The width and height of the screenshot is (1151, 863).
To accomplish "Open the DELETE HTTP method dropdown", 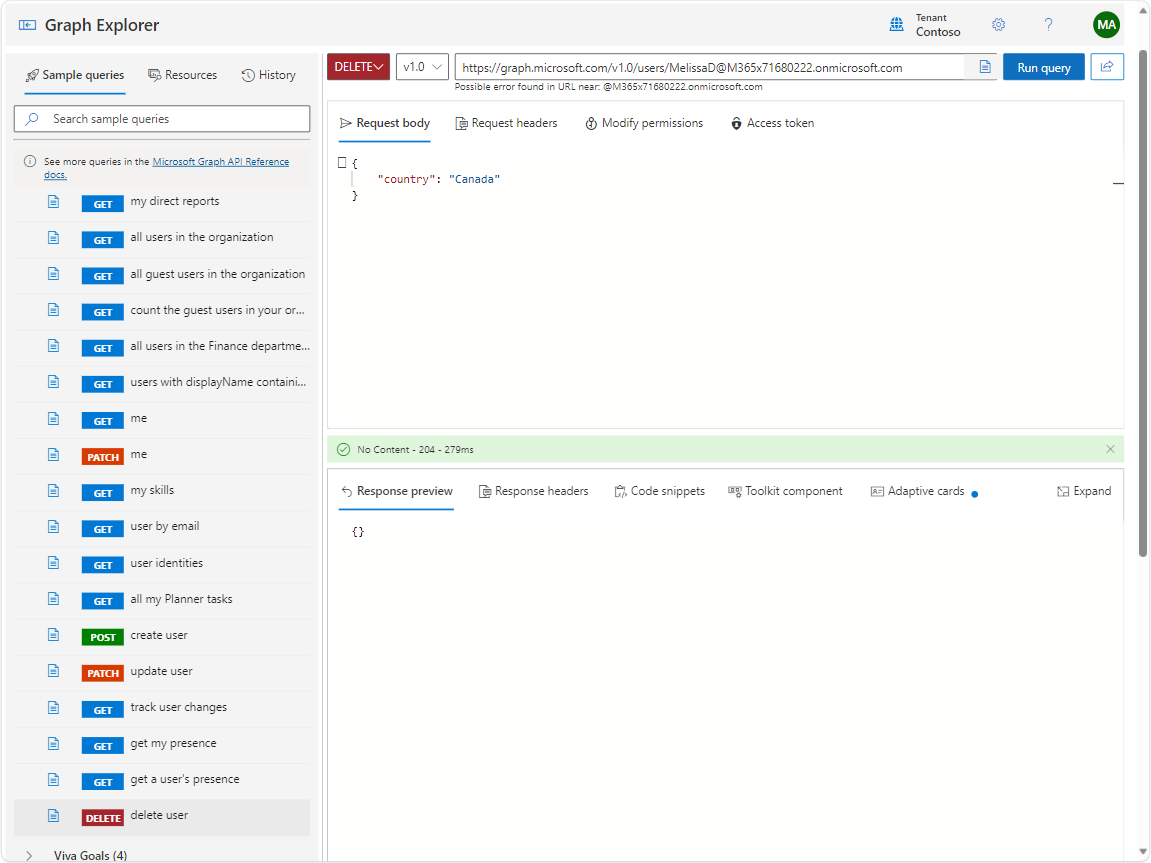I will (x=358, y=67).
